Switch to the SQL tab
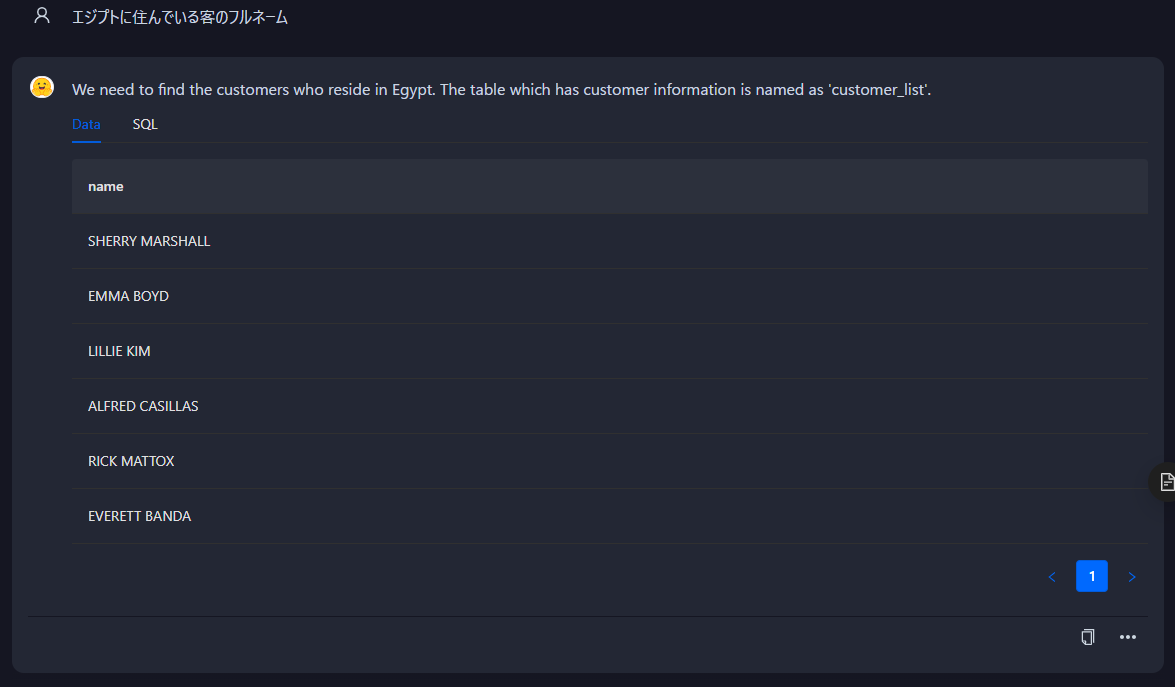1175x687 pixels. [x=145, y=125]
